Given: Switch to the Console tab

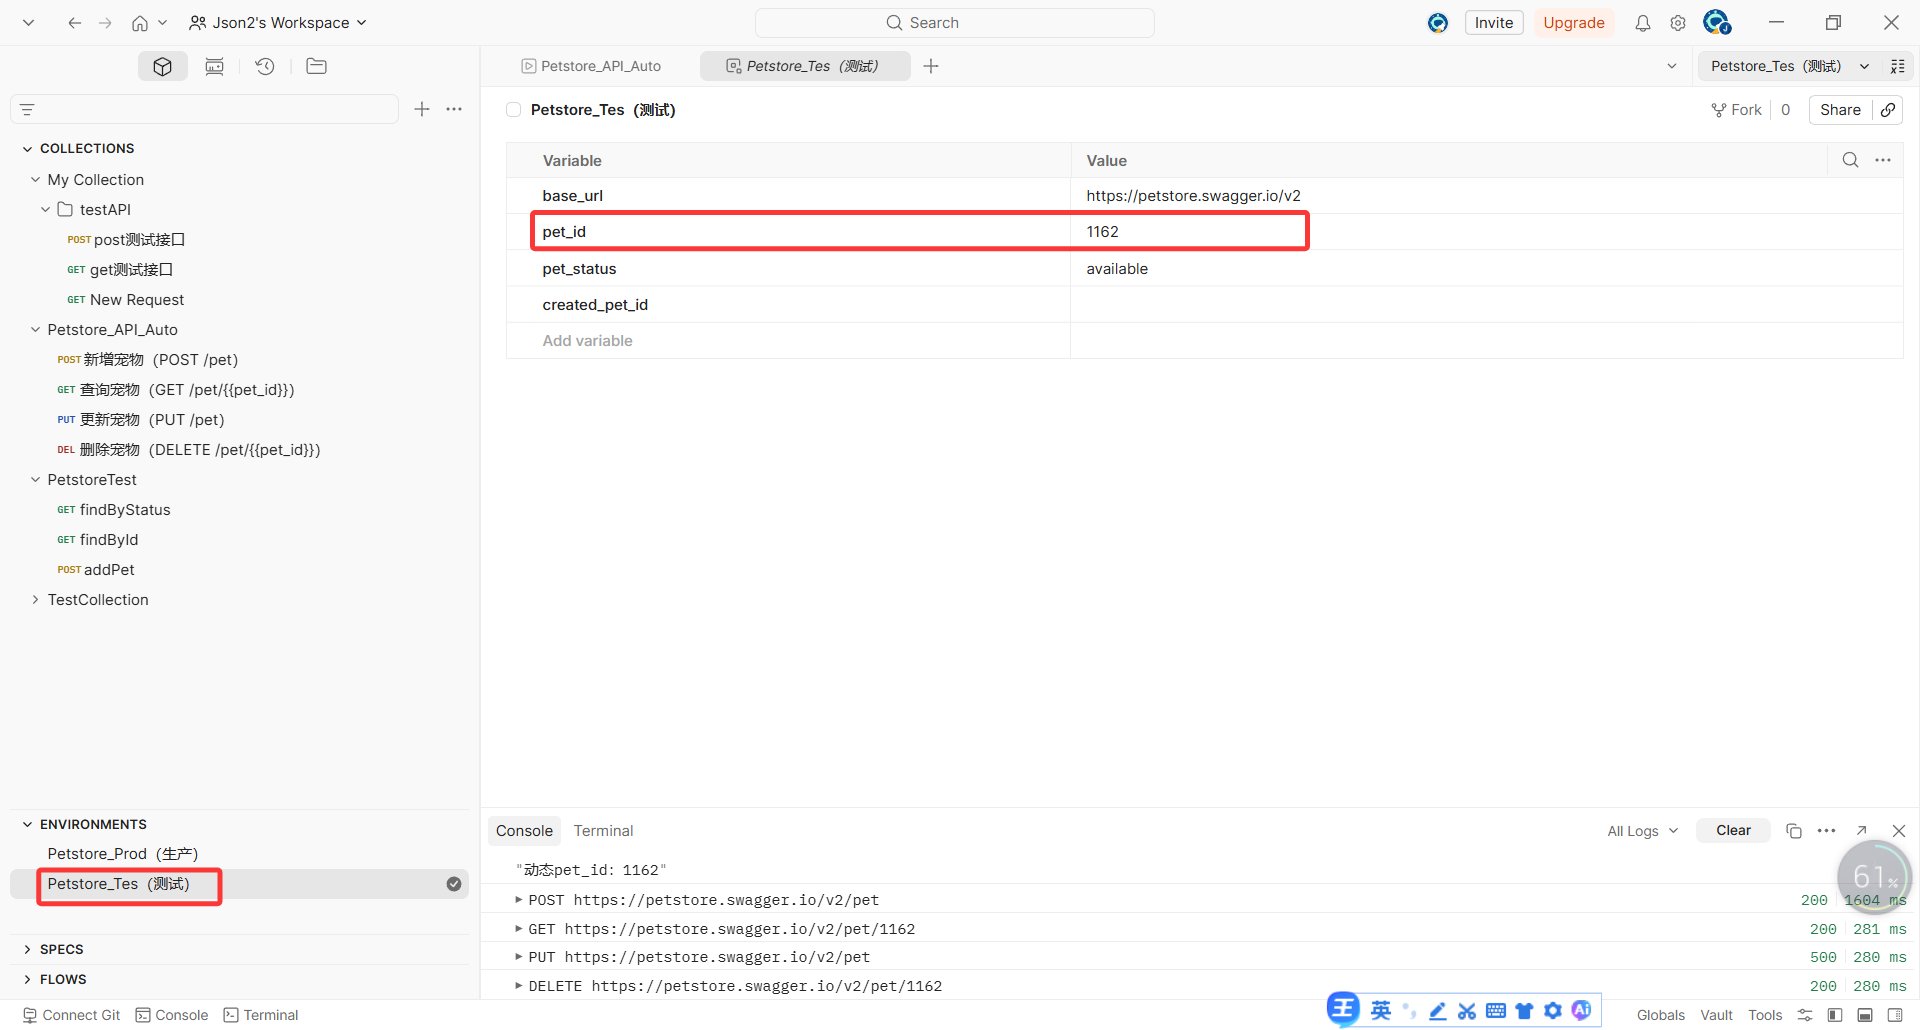Looking at the screenshot, I should pyautogui.click(x=524, y=831).
